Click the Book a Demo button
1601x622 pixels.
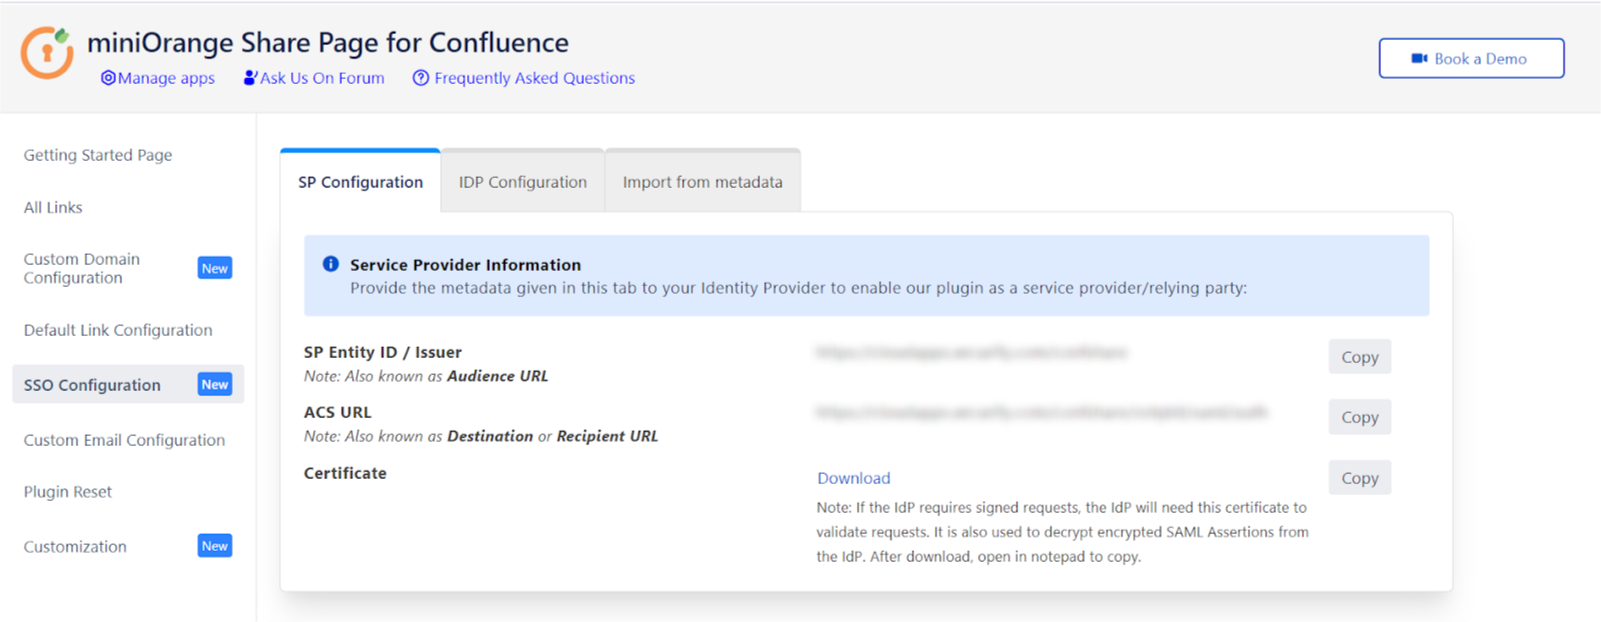pos(1471,59)
